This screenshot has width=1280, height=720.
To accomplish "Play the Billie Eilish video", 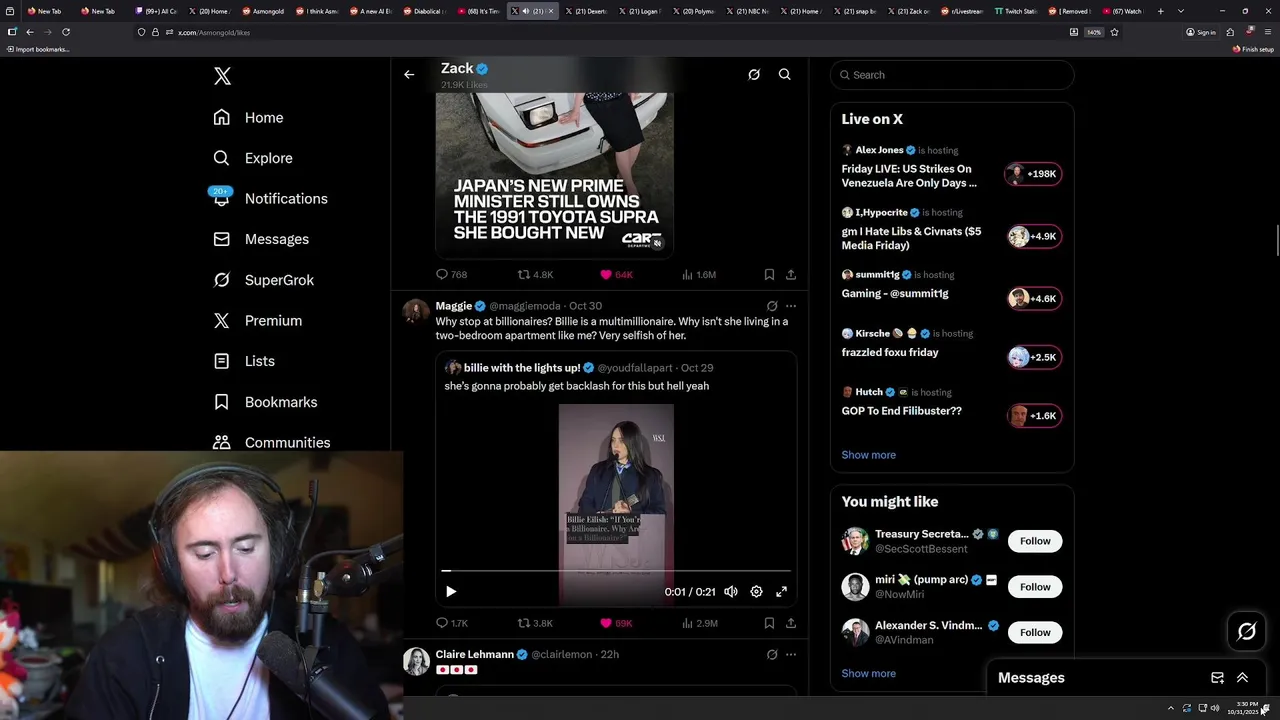I will (x=451, y=592).
